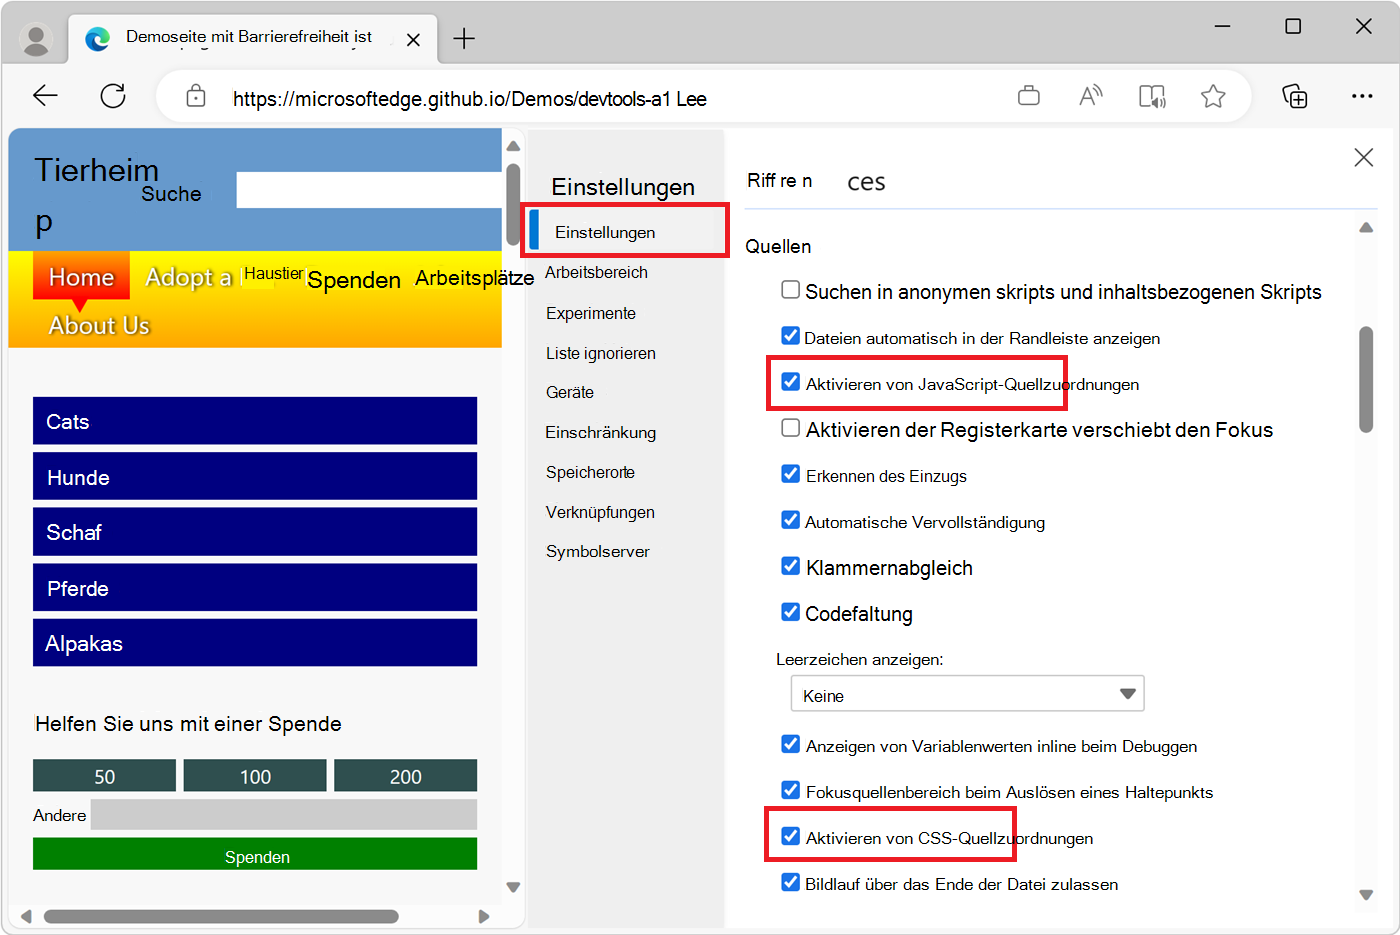Open Settings and more ellipsis menu
Image resolution: width=1400 pixels, height=935 pixels.
pos(1363,95)
